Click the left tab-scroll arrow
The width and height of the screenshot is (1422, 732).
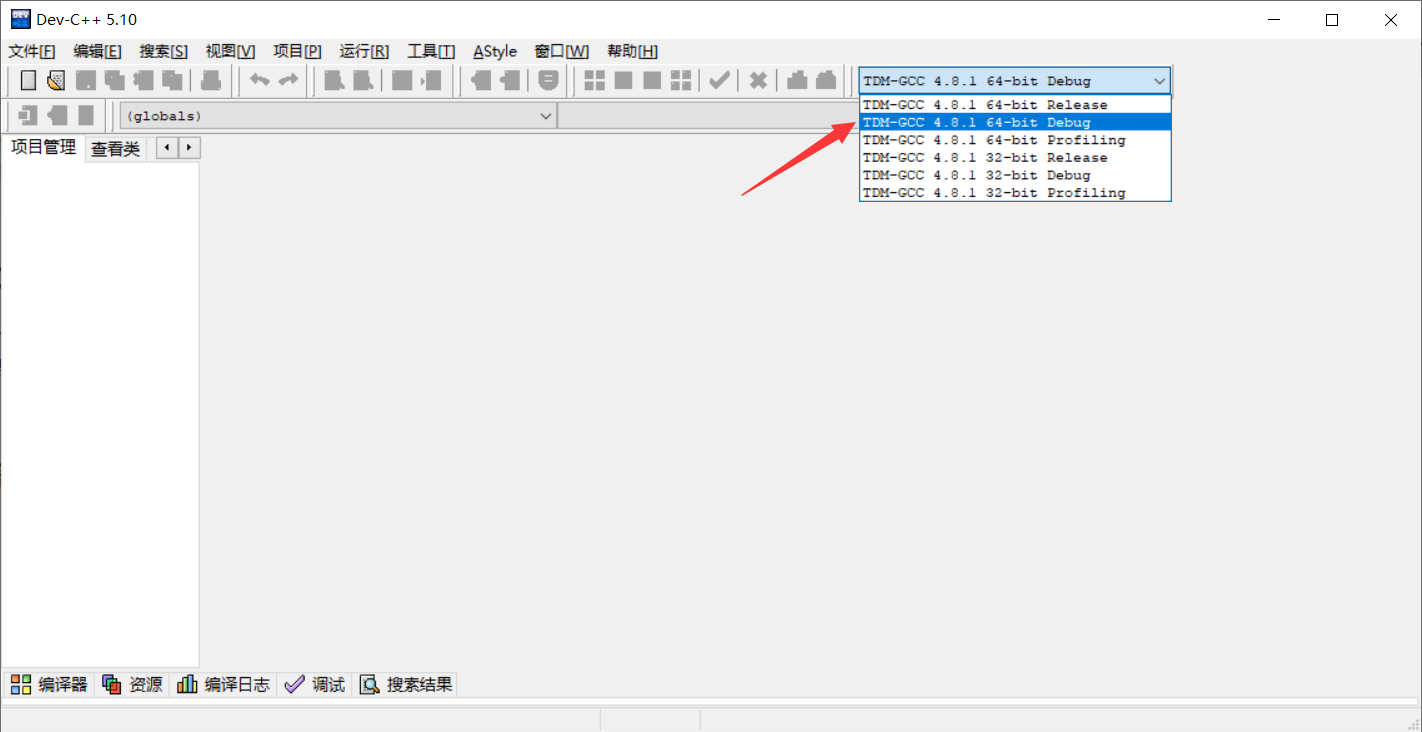167,148
